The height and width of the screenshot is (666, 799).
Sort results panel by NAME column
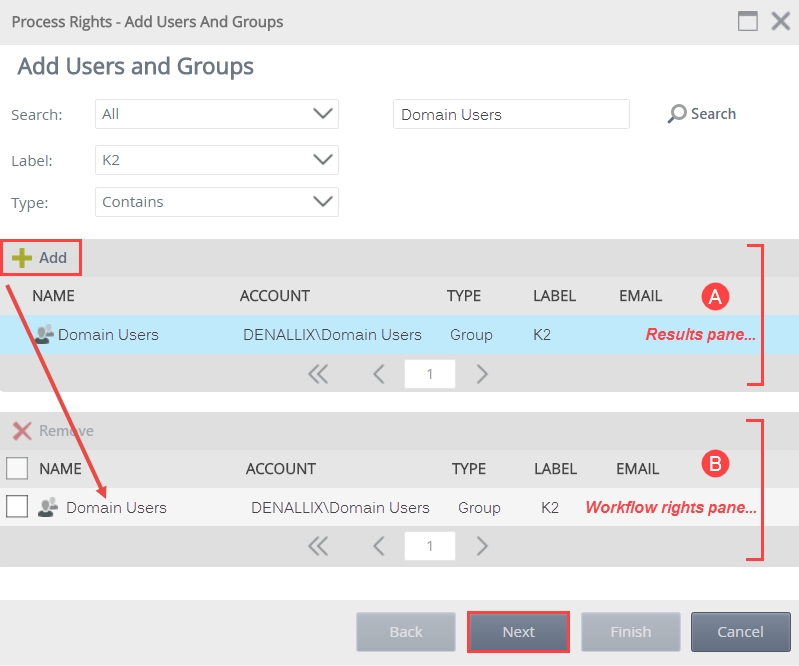click(54, 296)
